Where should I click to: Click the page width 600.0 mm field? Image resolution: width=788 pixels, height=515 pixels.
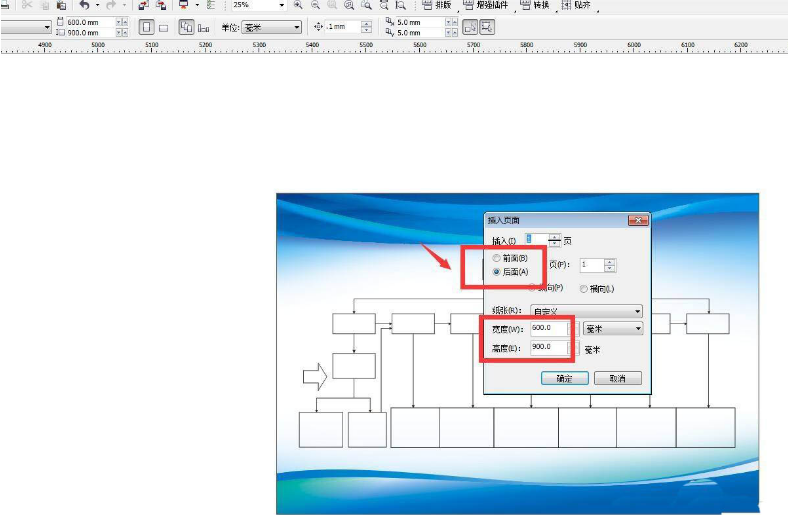point(90,22)
